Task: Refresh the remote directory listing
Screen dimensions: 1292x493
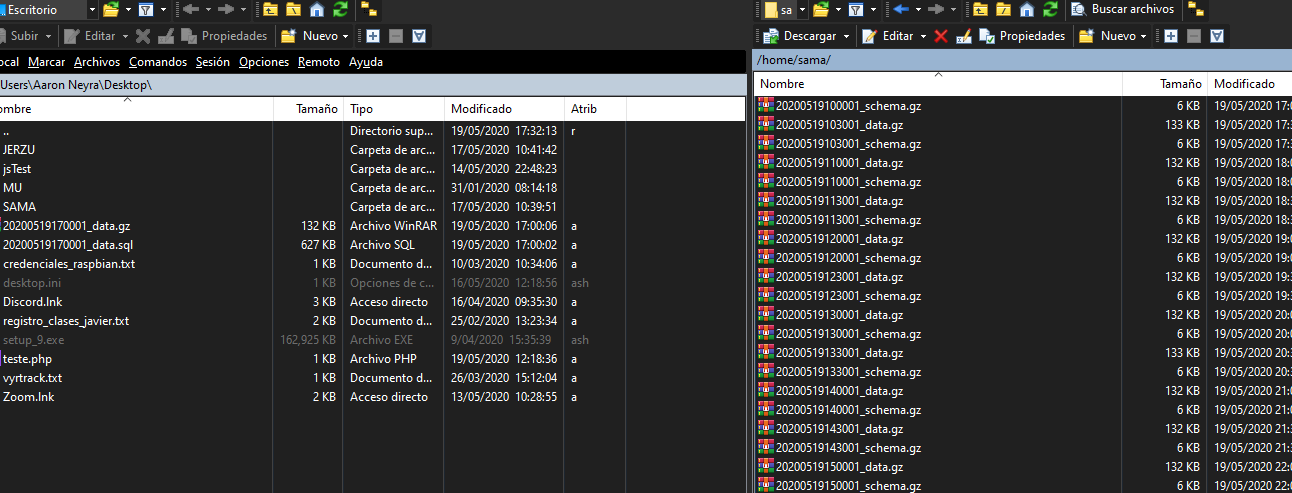Action: [x=1049, y=10]
